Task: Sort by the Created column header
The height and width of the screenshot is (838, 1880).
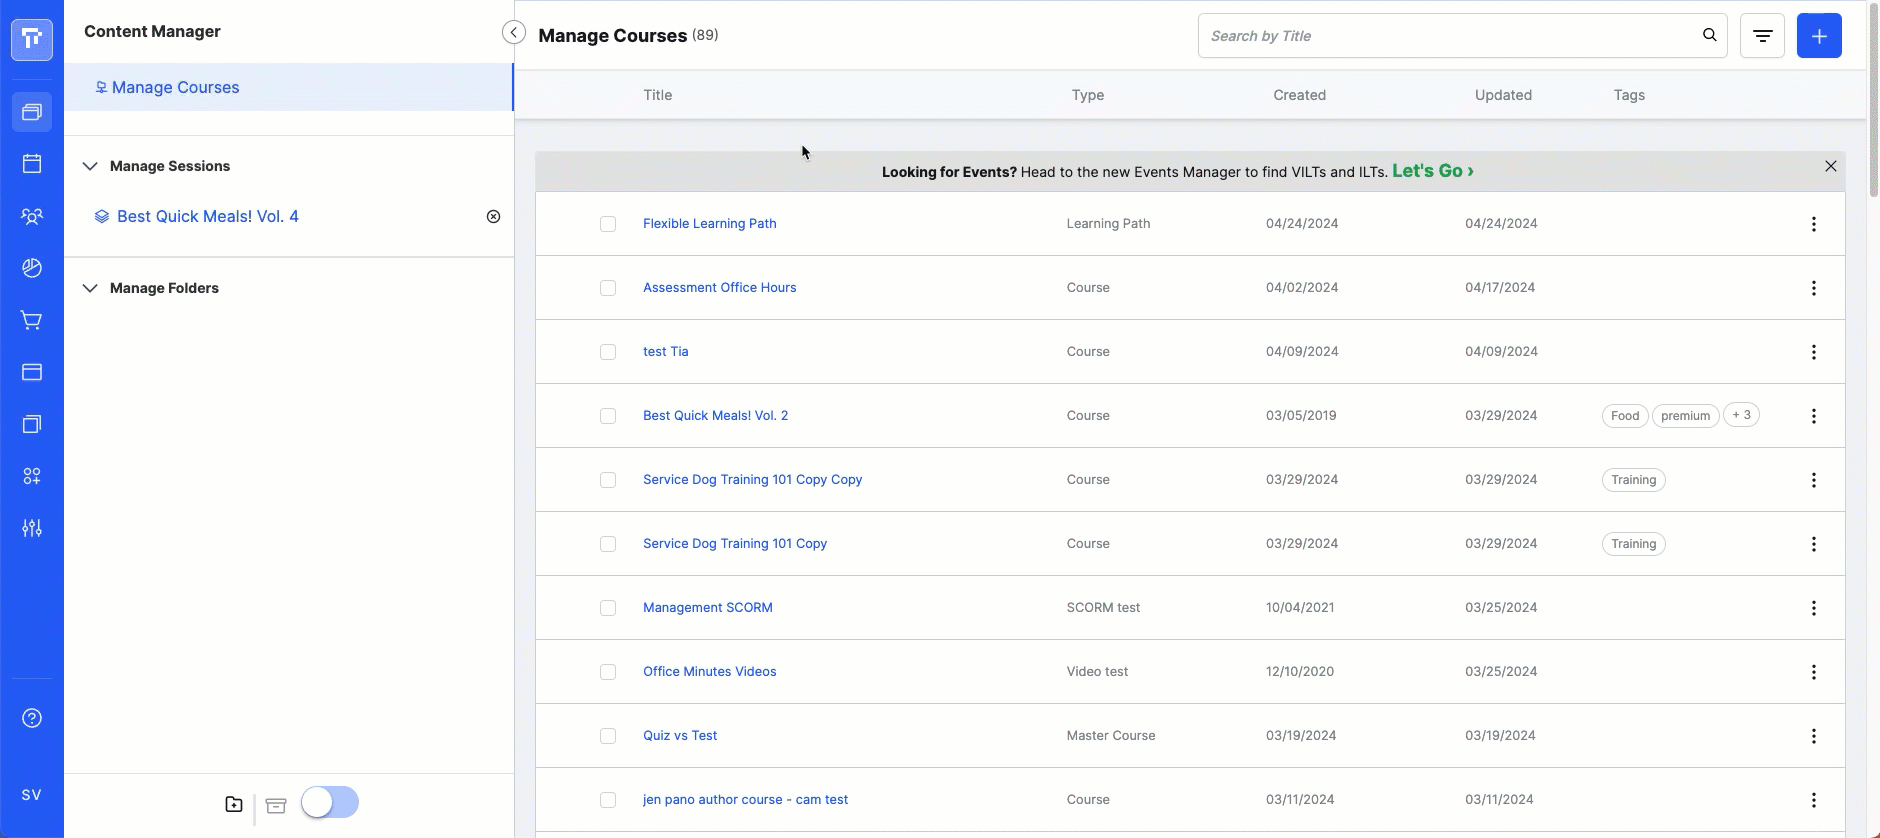Action: tap(1299, 95)
